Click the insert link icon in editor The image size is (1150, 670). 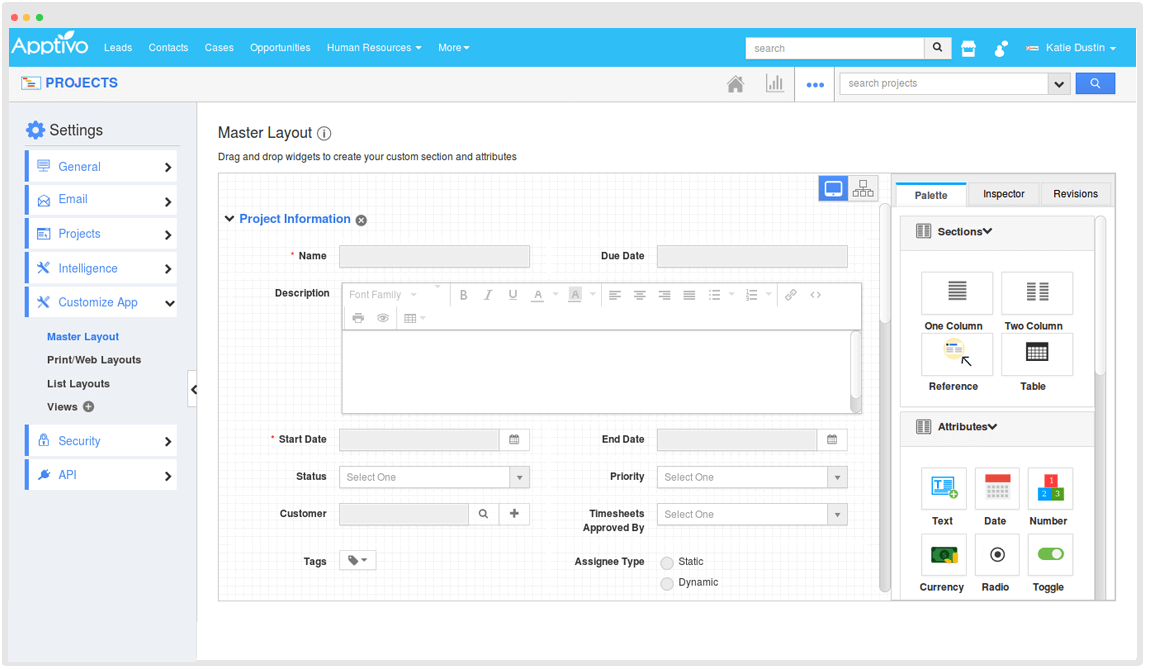(x=790, y=295)
